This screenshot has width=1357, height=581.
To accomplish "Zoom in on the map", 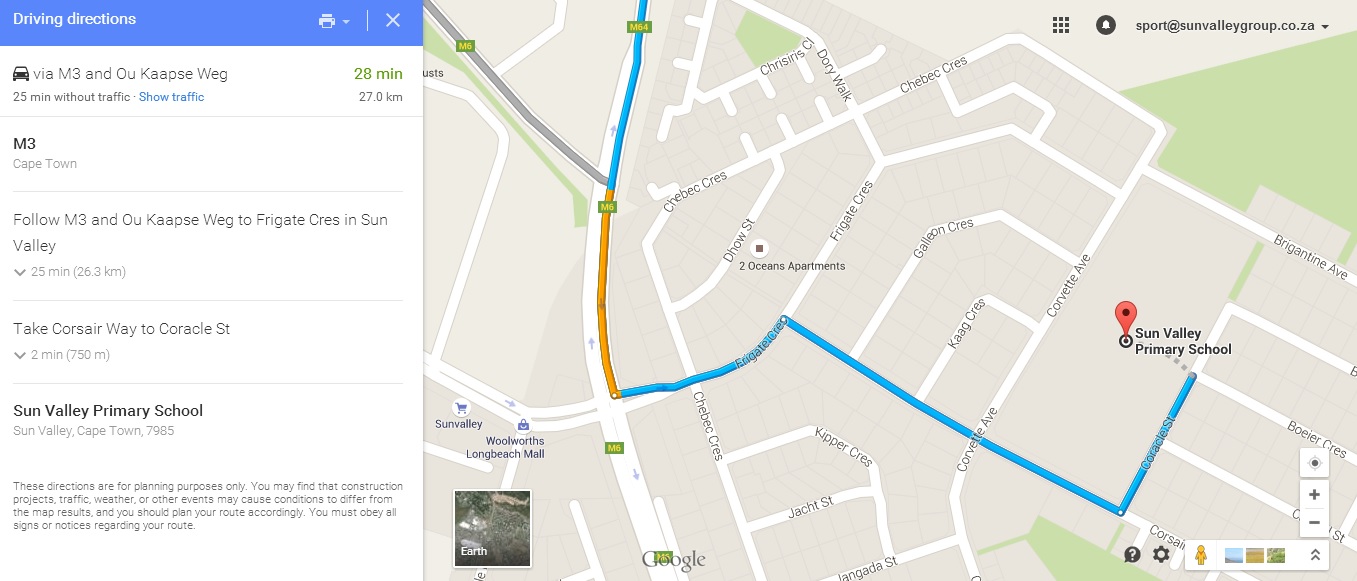I will click(1314, 495).
